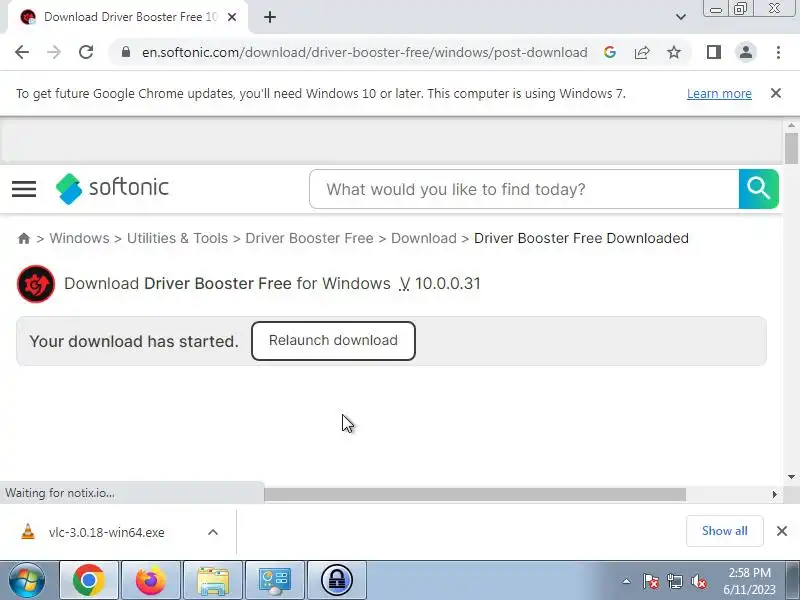Share this page icon
The height and width of the screenshot is (600, 800).
pyautogui.click(x=642, y=52)
